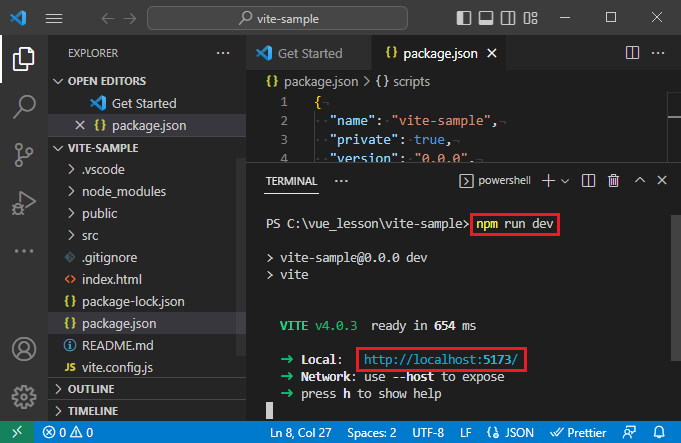Select the Terminal panel tab
681x443 pixels.
[291, 181]
